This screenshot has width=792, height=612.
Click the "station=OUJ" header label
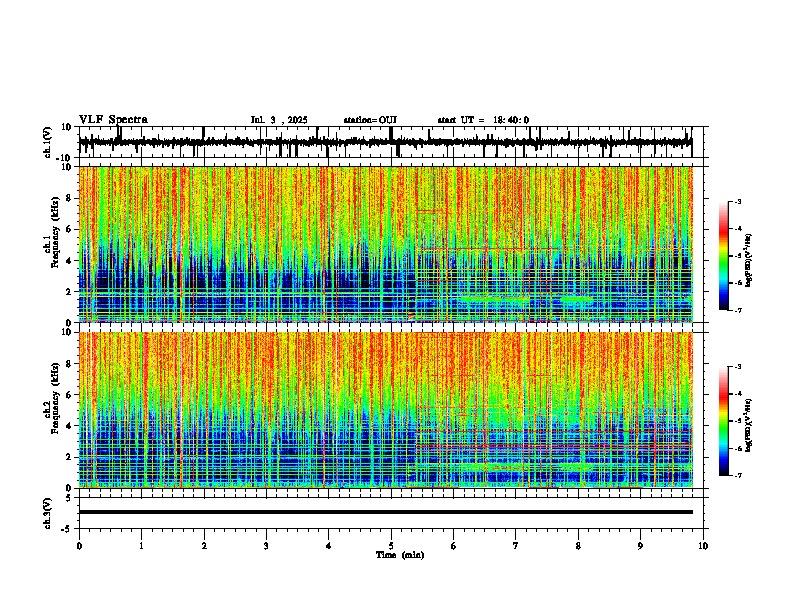[x=370, y=120]
